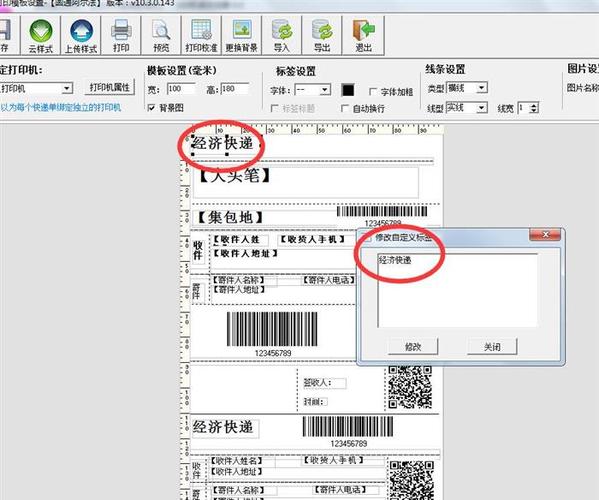
Task: Click the 导入 import icon
Action: [282, 36]
